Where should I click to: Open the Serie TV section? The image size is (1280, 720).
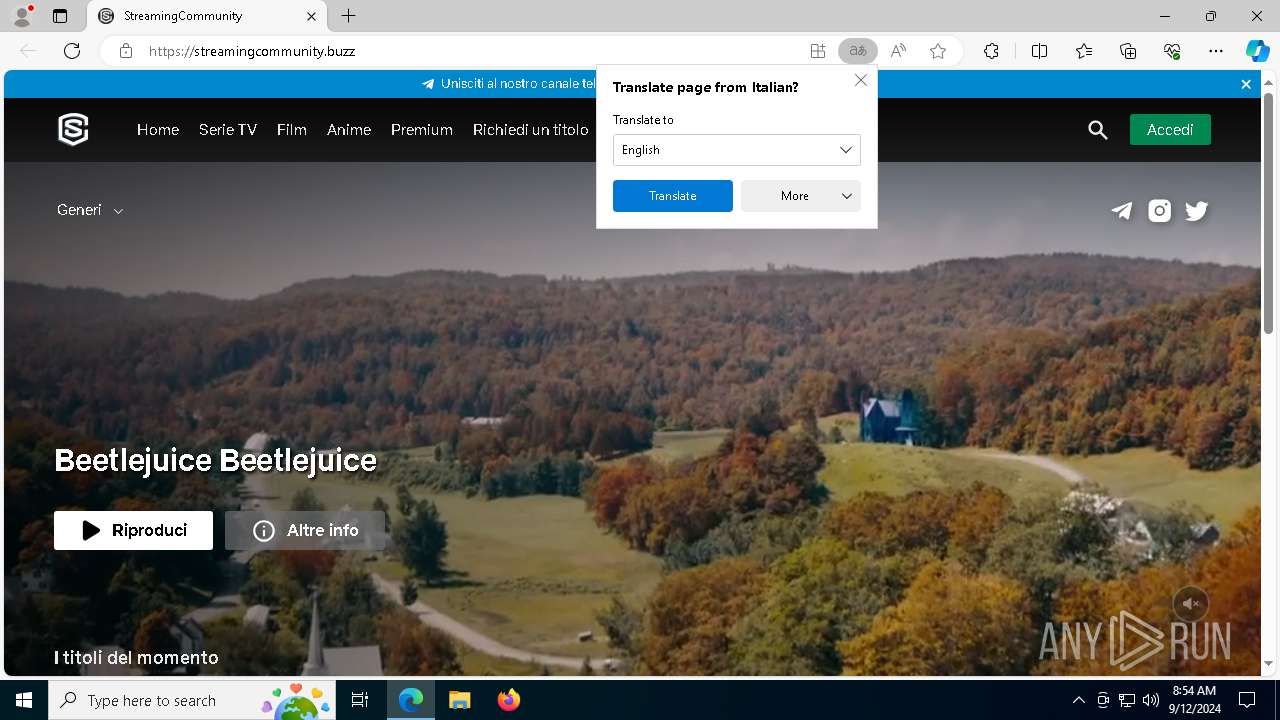point(228,130)
